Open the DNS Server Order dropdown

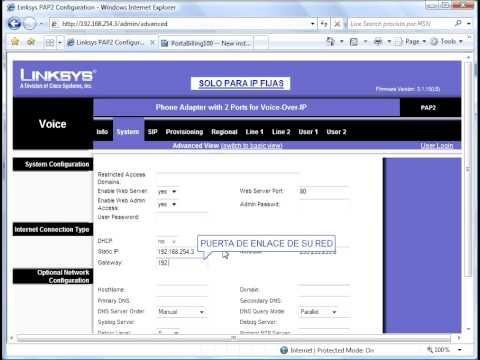coord(181,312)
